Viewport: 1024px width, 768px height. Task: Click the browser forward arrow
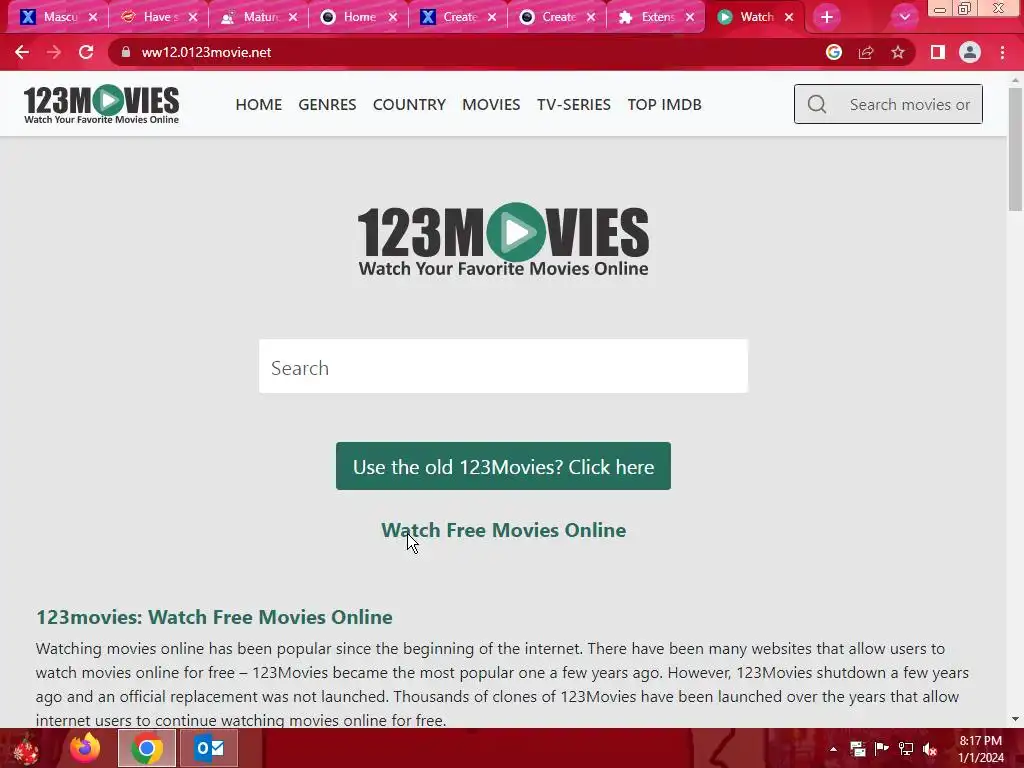[54, 52]
